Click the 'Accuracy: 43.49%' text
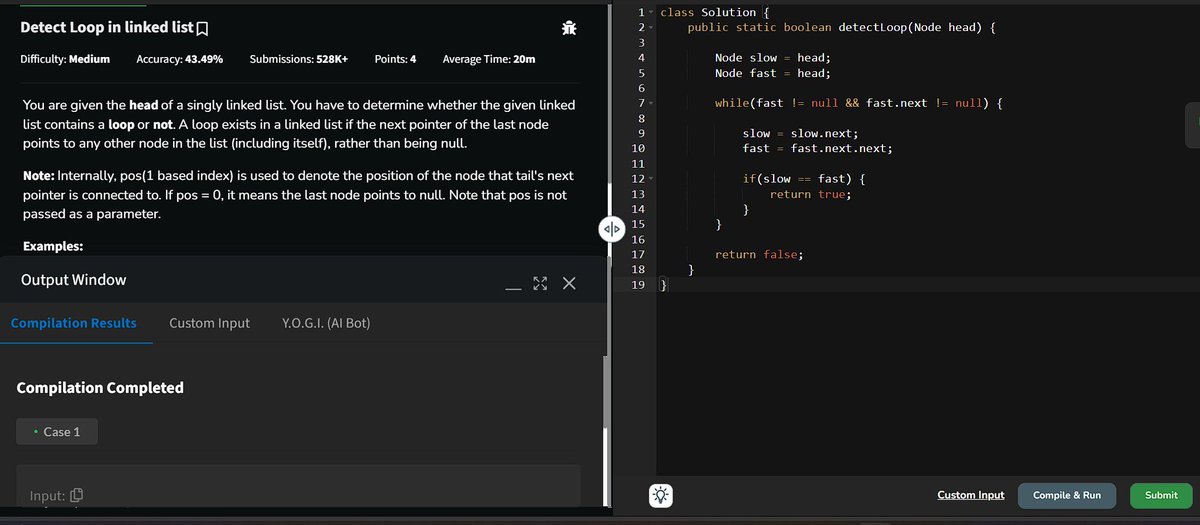Image resolution: width=1200 pixels, height=525 pixels. 179,59
